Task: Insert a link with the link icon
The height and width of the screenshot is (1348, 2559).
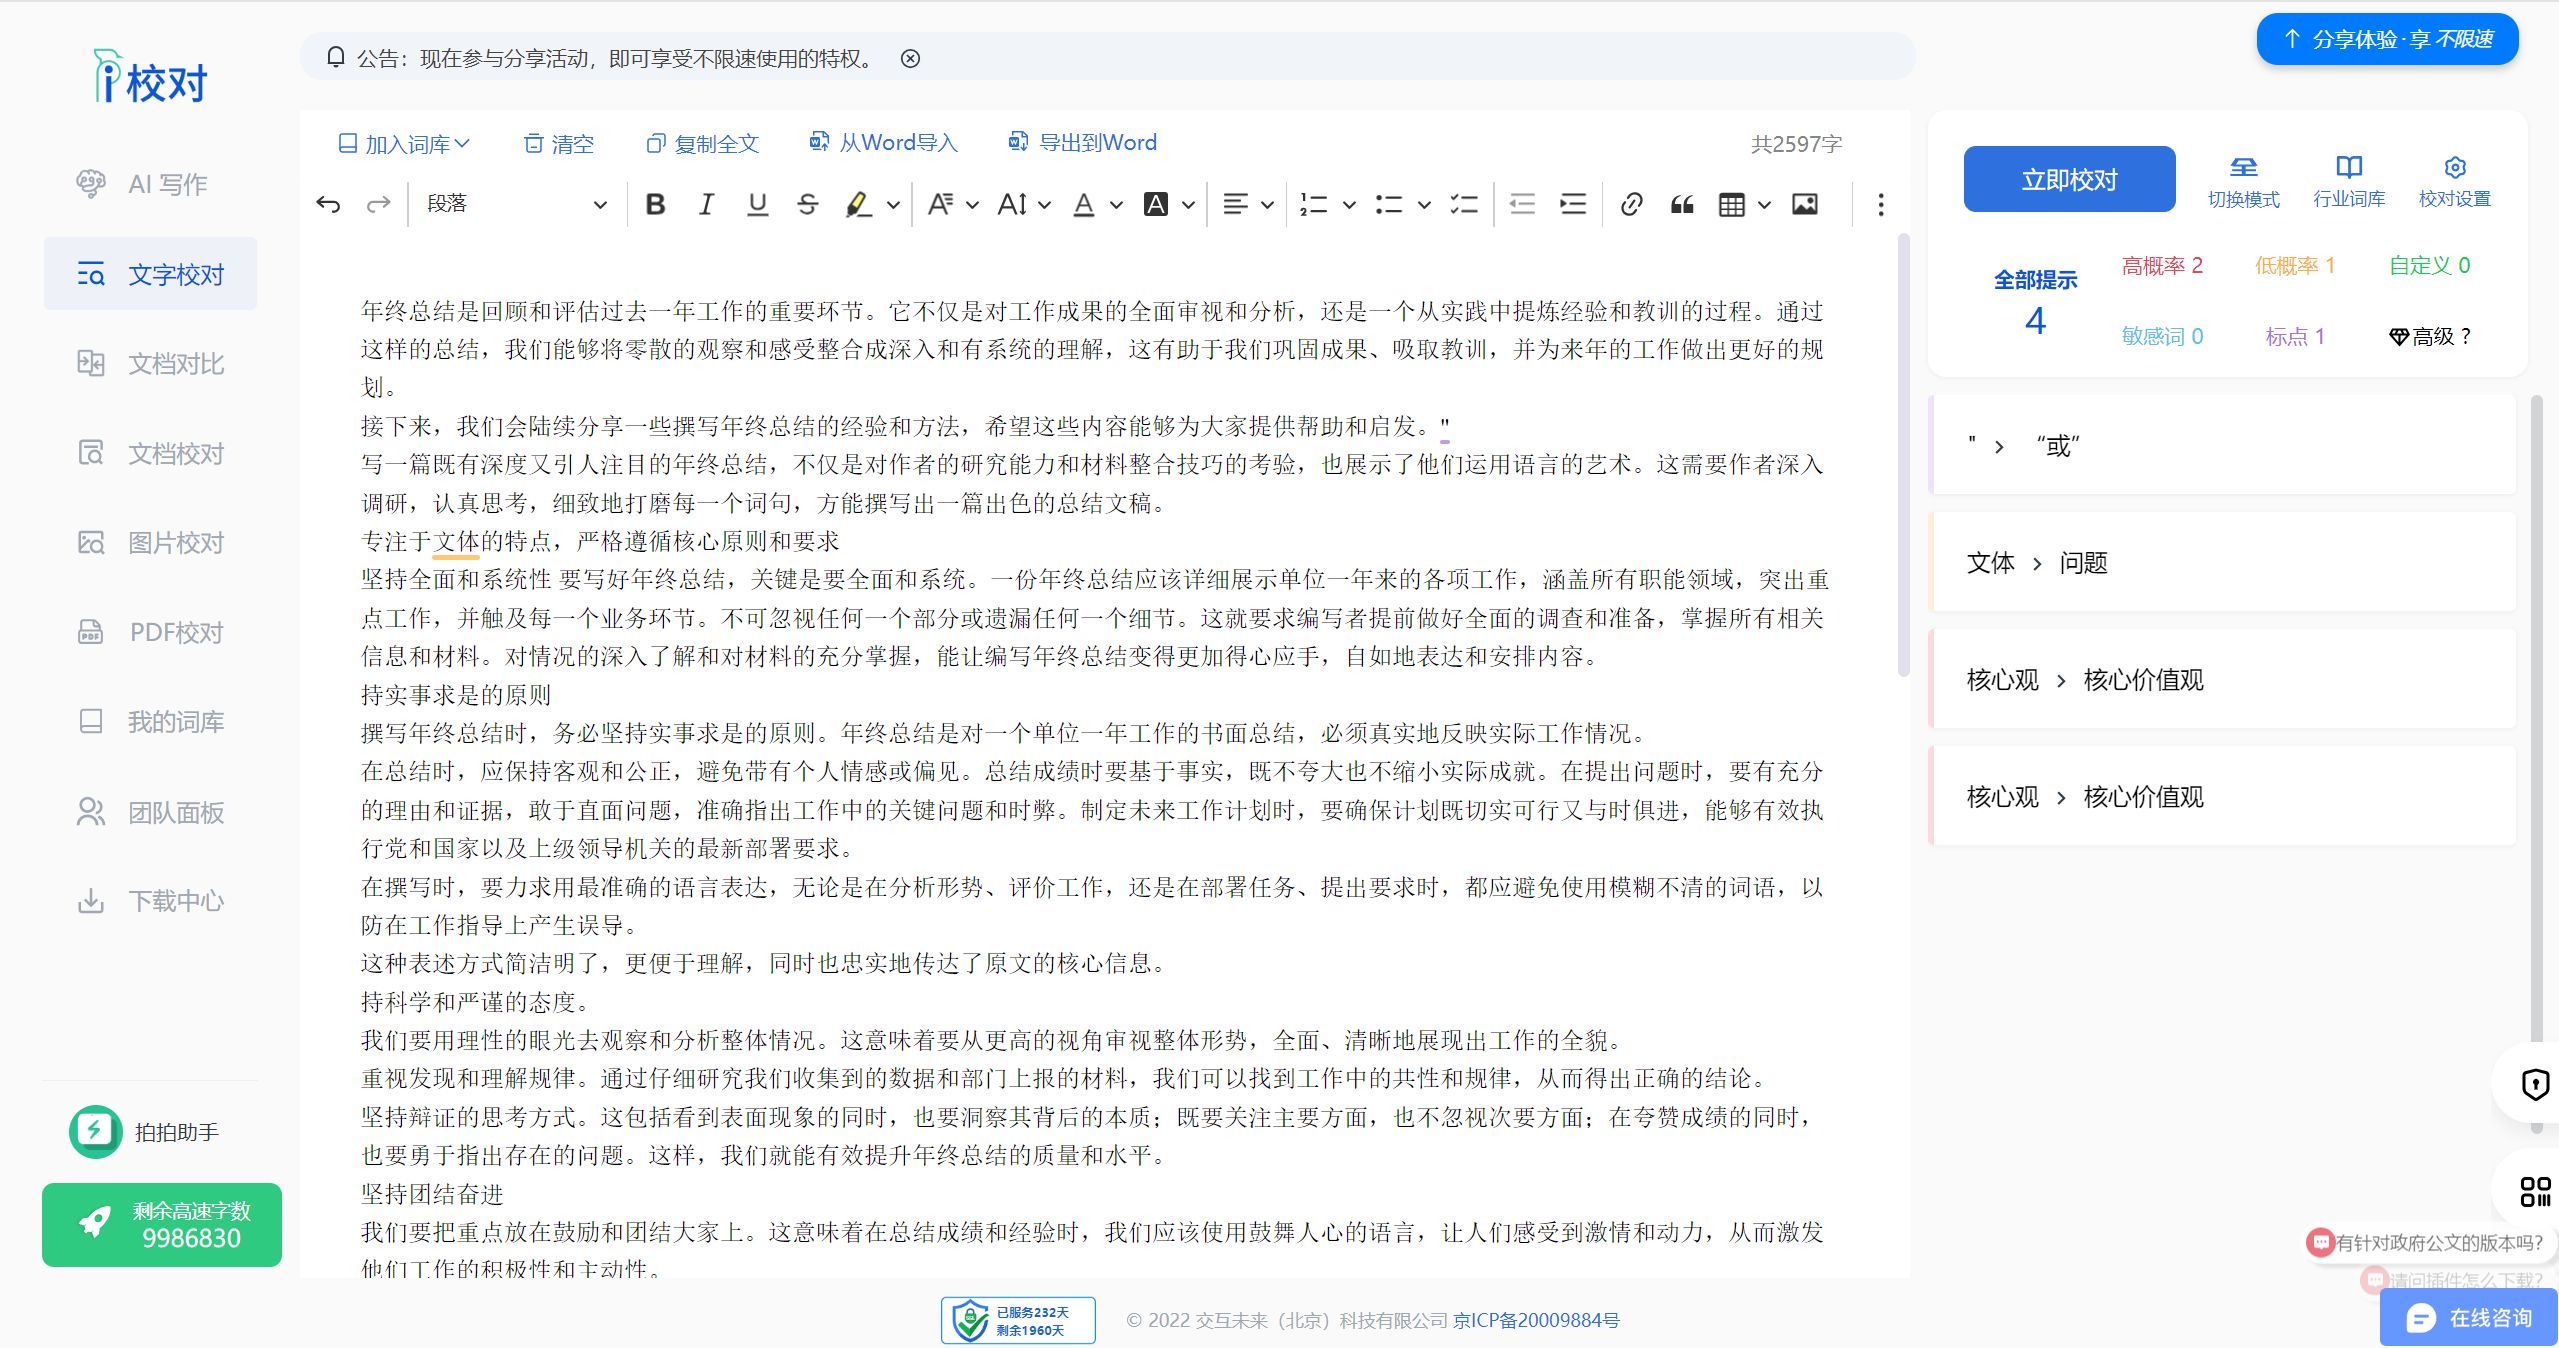Action: (1631, 205)
